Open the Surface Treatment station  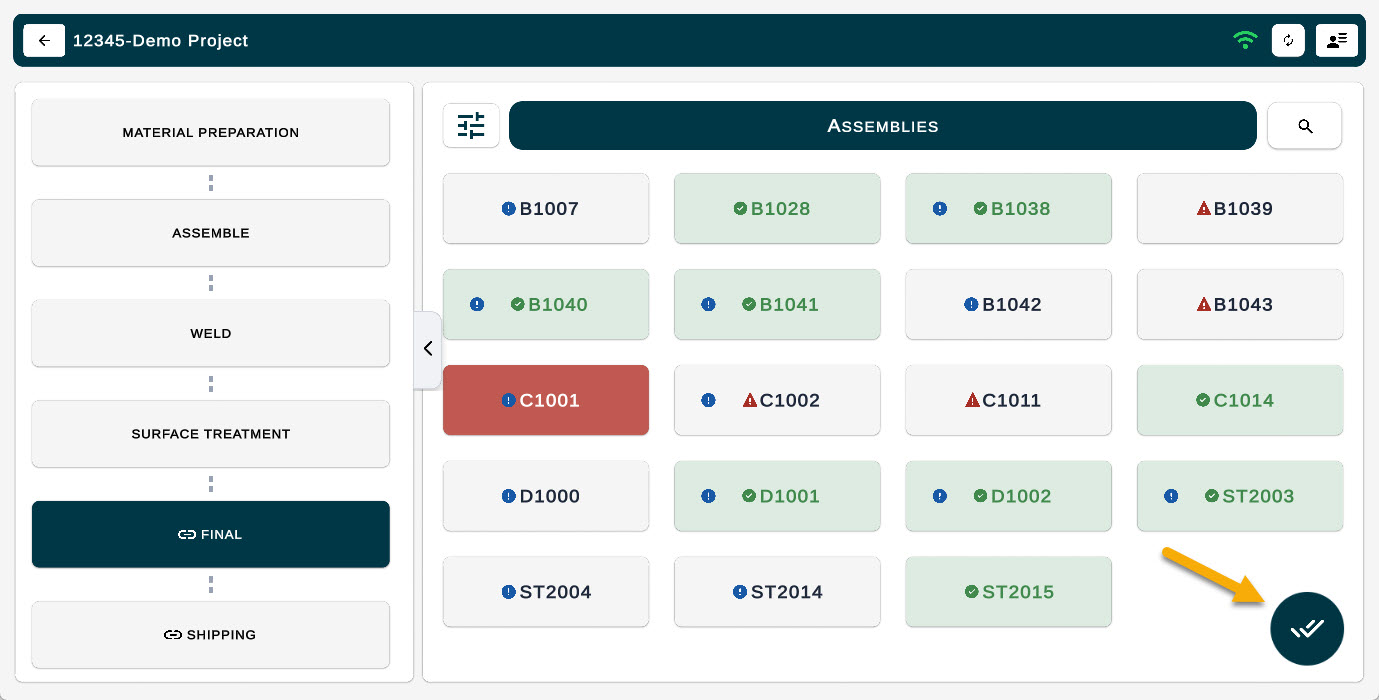(x=210, y=434)
